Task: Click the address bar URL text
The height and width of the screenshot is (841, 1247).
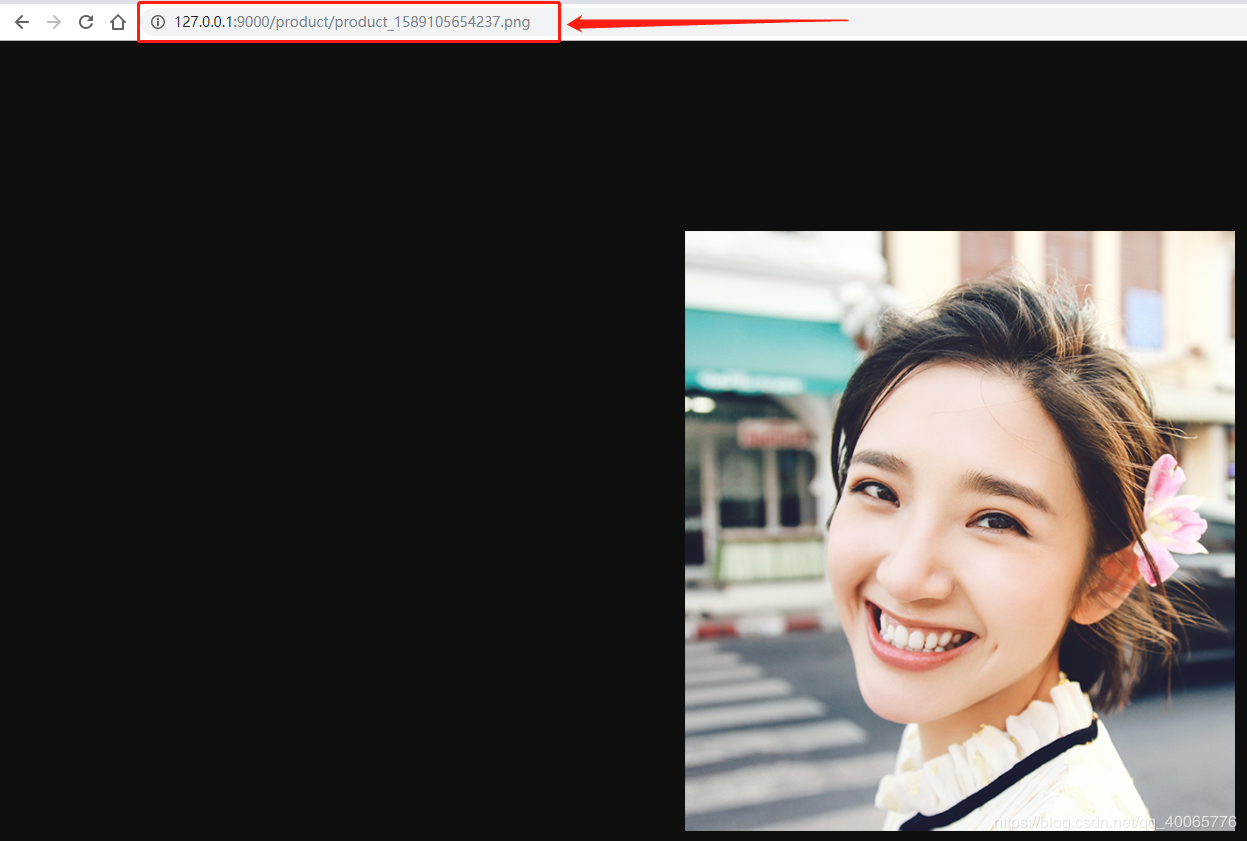Action: (x=352, y=22)
